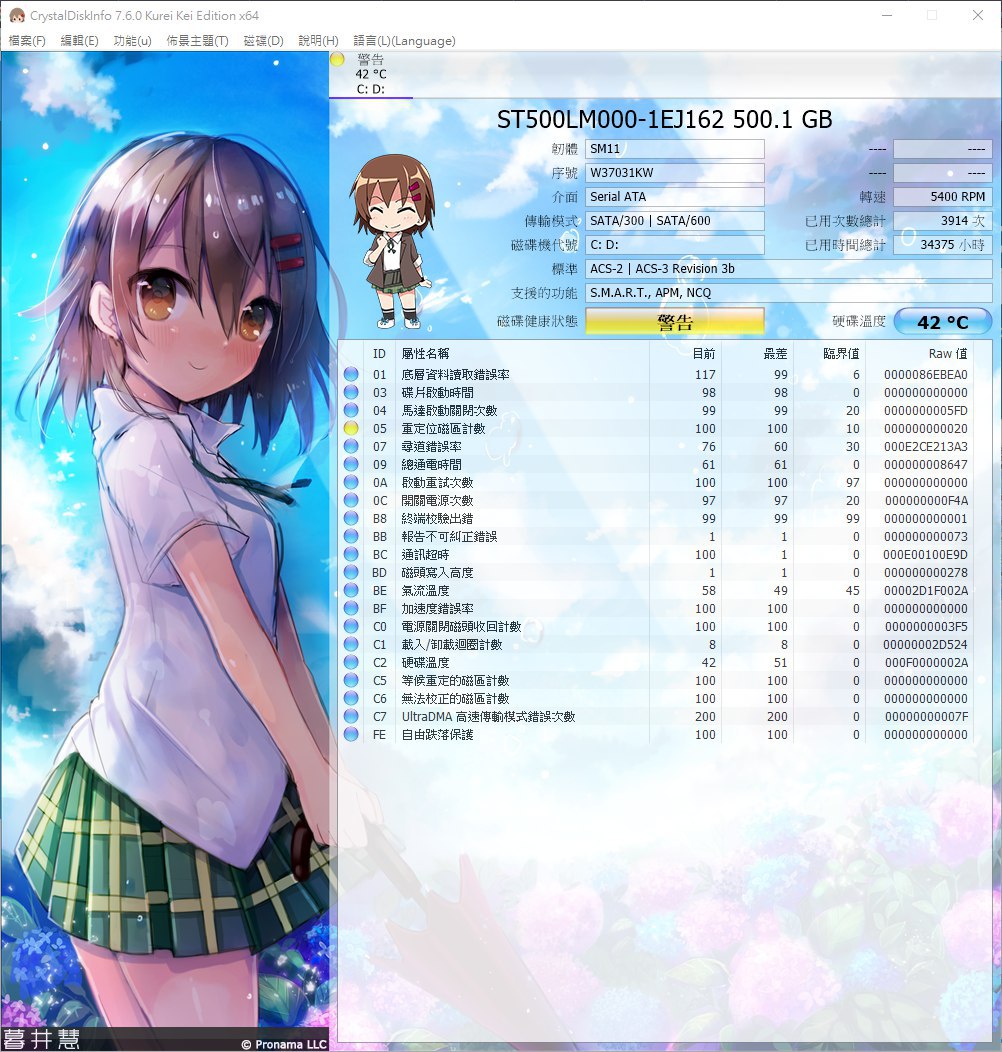
Task: Click the Raw 值 column header
Action: click(x=948, y=354)
